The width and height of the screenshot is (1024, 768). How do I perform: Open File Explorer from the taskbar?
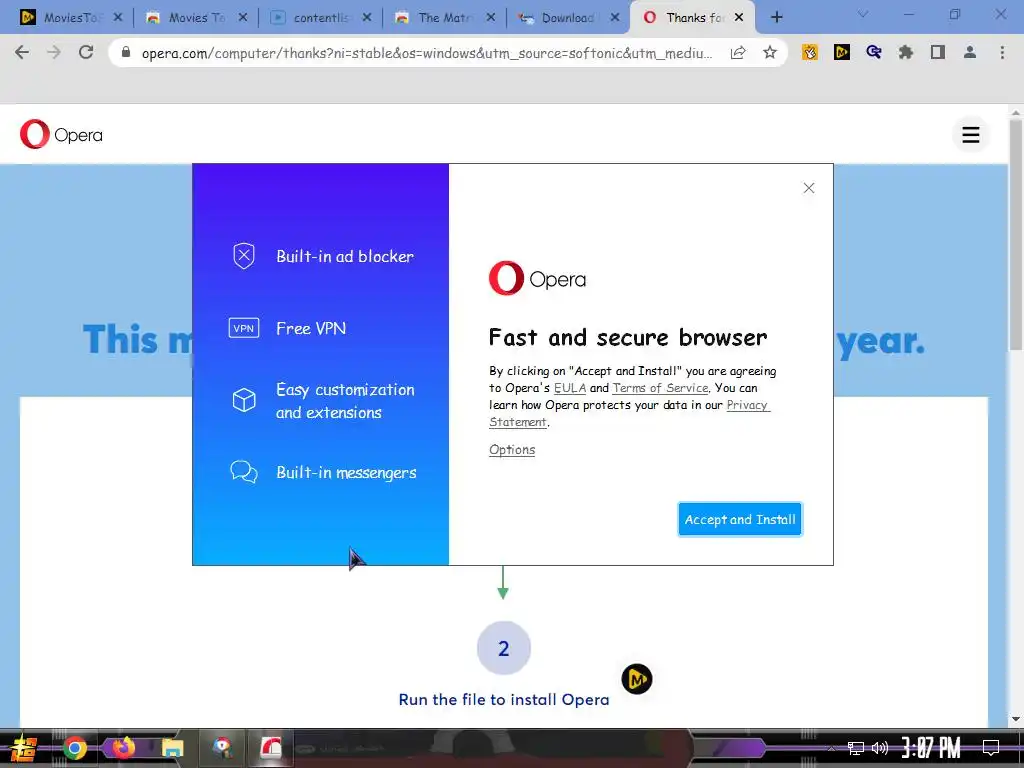[x=172, y=748]
